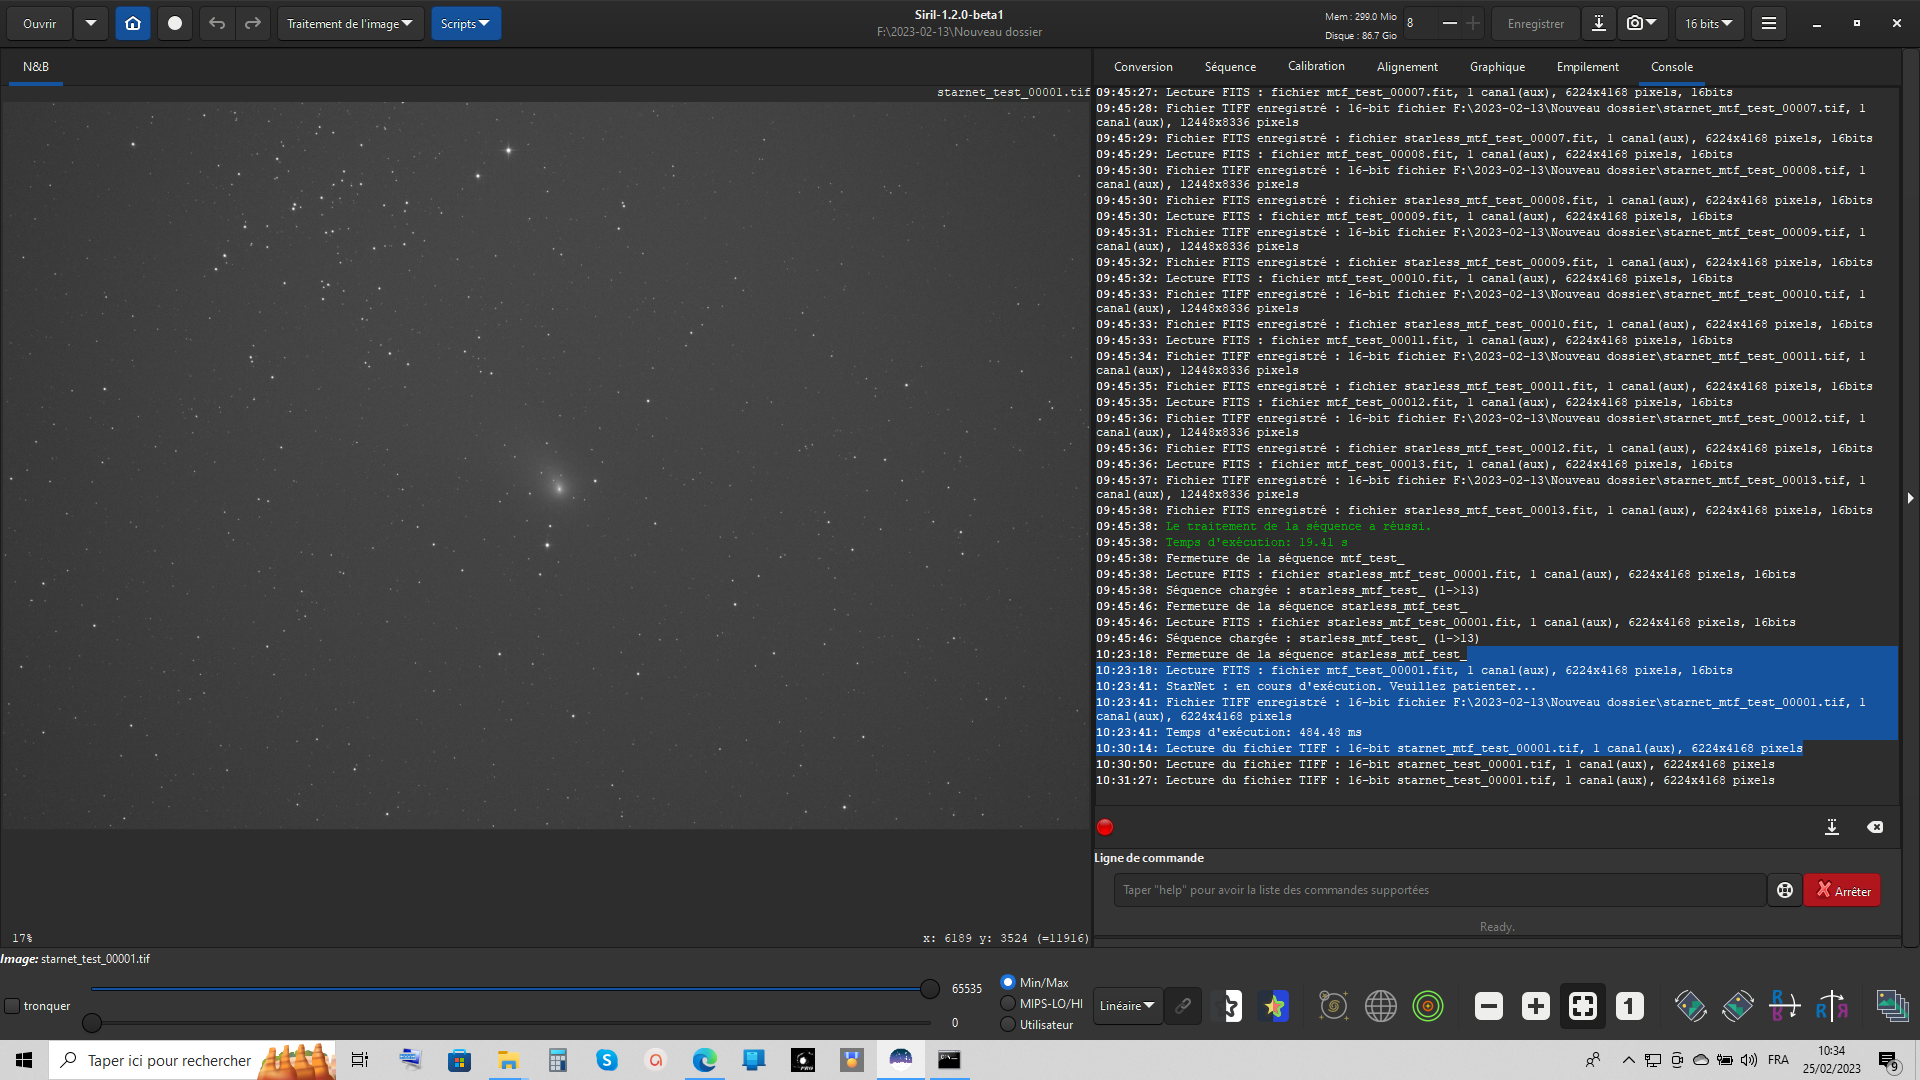Expand the Scripts dropdown menu
The width and height of the screenshot is (1920, 1080).
pyautogui.click(x=465, y=23)
